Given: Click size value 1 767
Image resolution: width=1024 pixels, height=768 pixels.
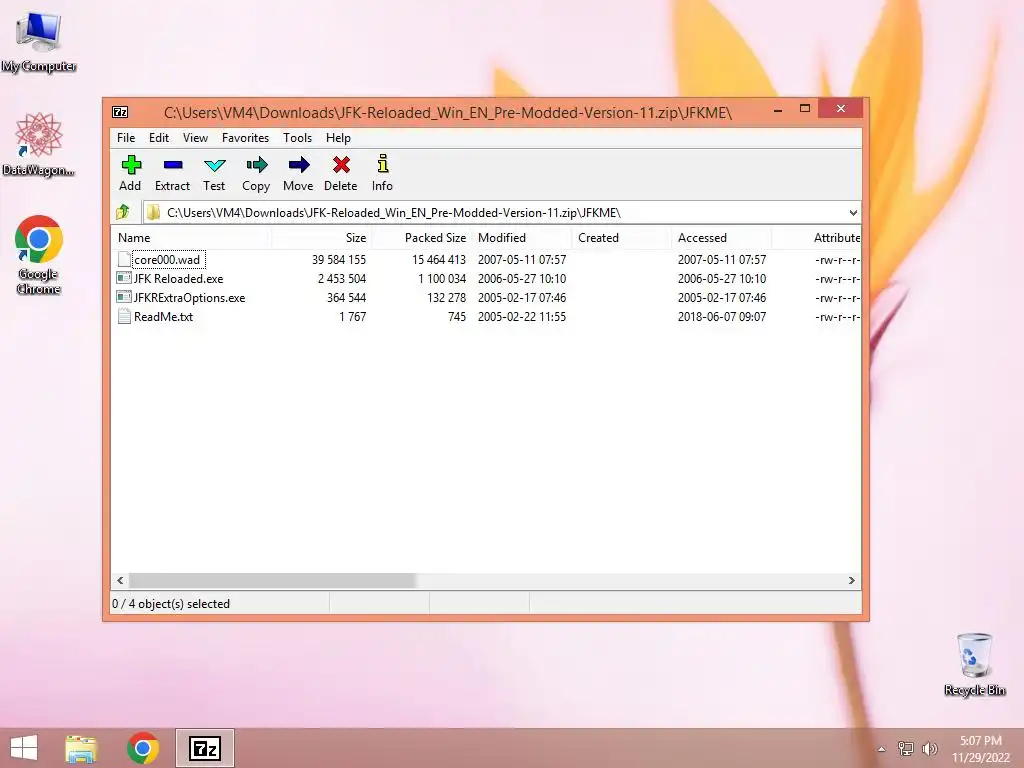Looking at the screenshot, I should (353, 316).
